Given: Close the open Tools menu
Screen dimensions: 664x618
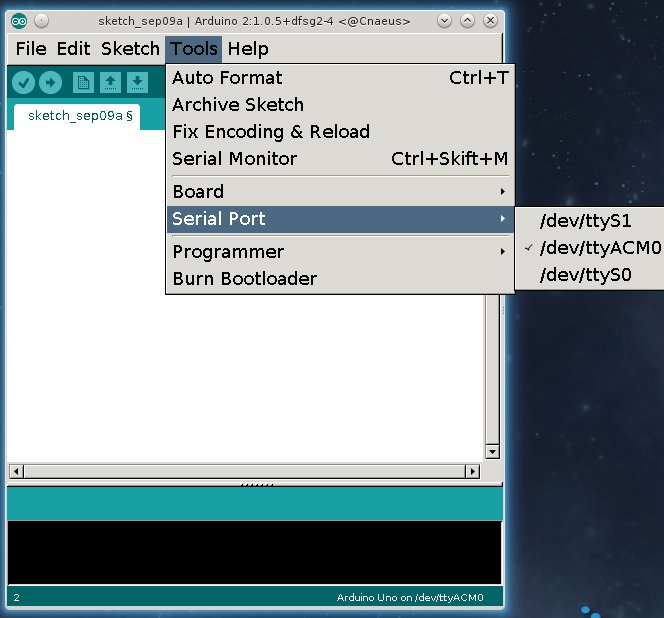Looking at the screenshot, I should coord(194,49).
